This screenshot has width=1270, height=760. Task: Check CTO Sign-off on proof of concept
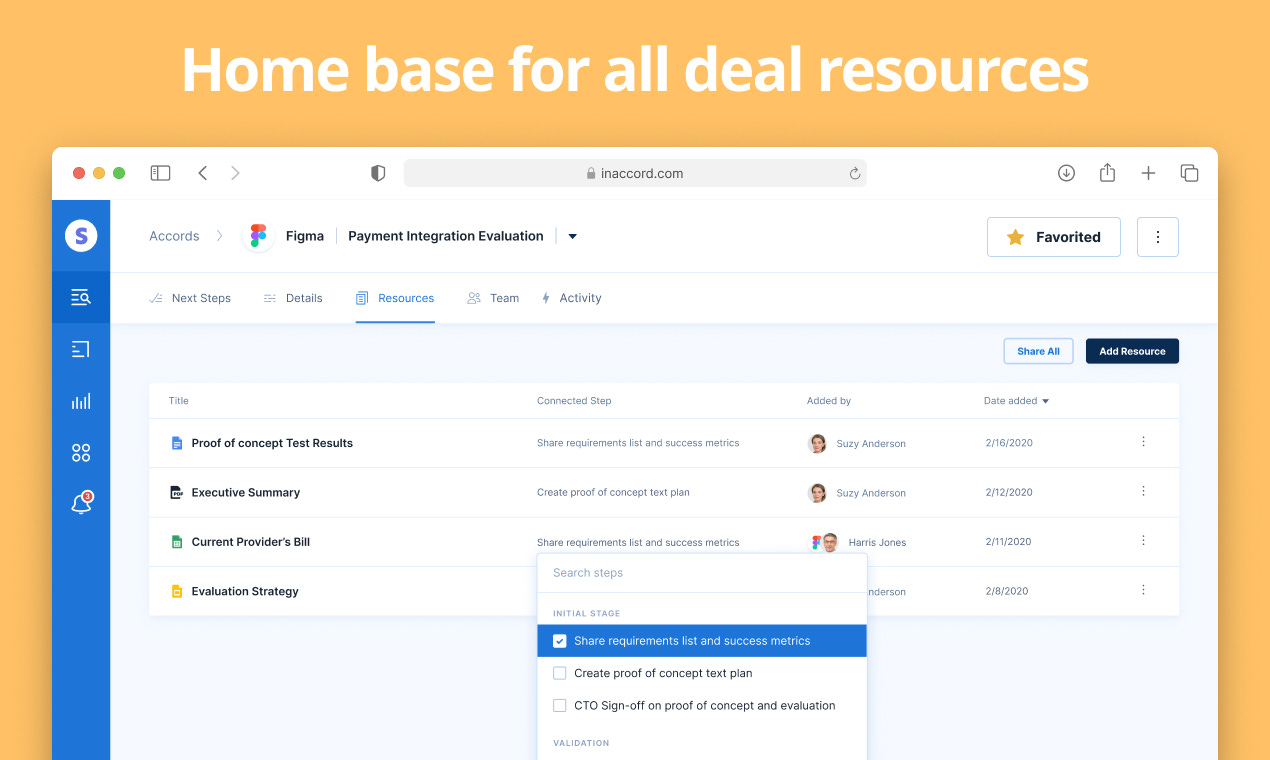(x=560, y=705)
